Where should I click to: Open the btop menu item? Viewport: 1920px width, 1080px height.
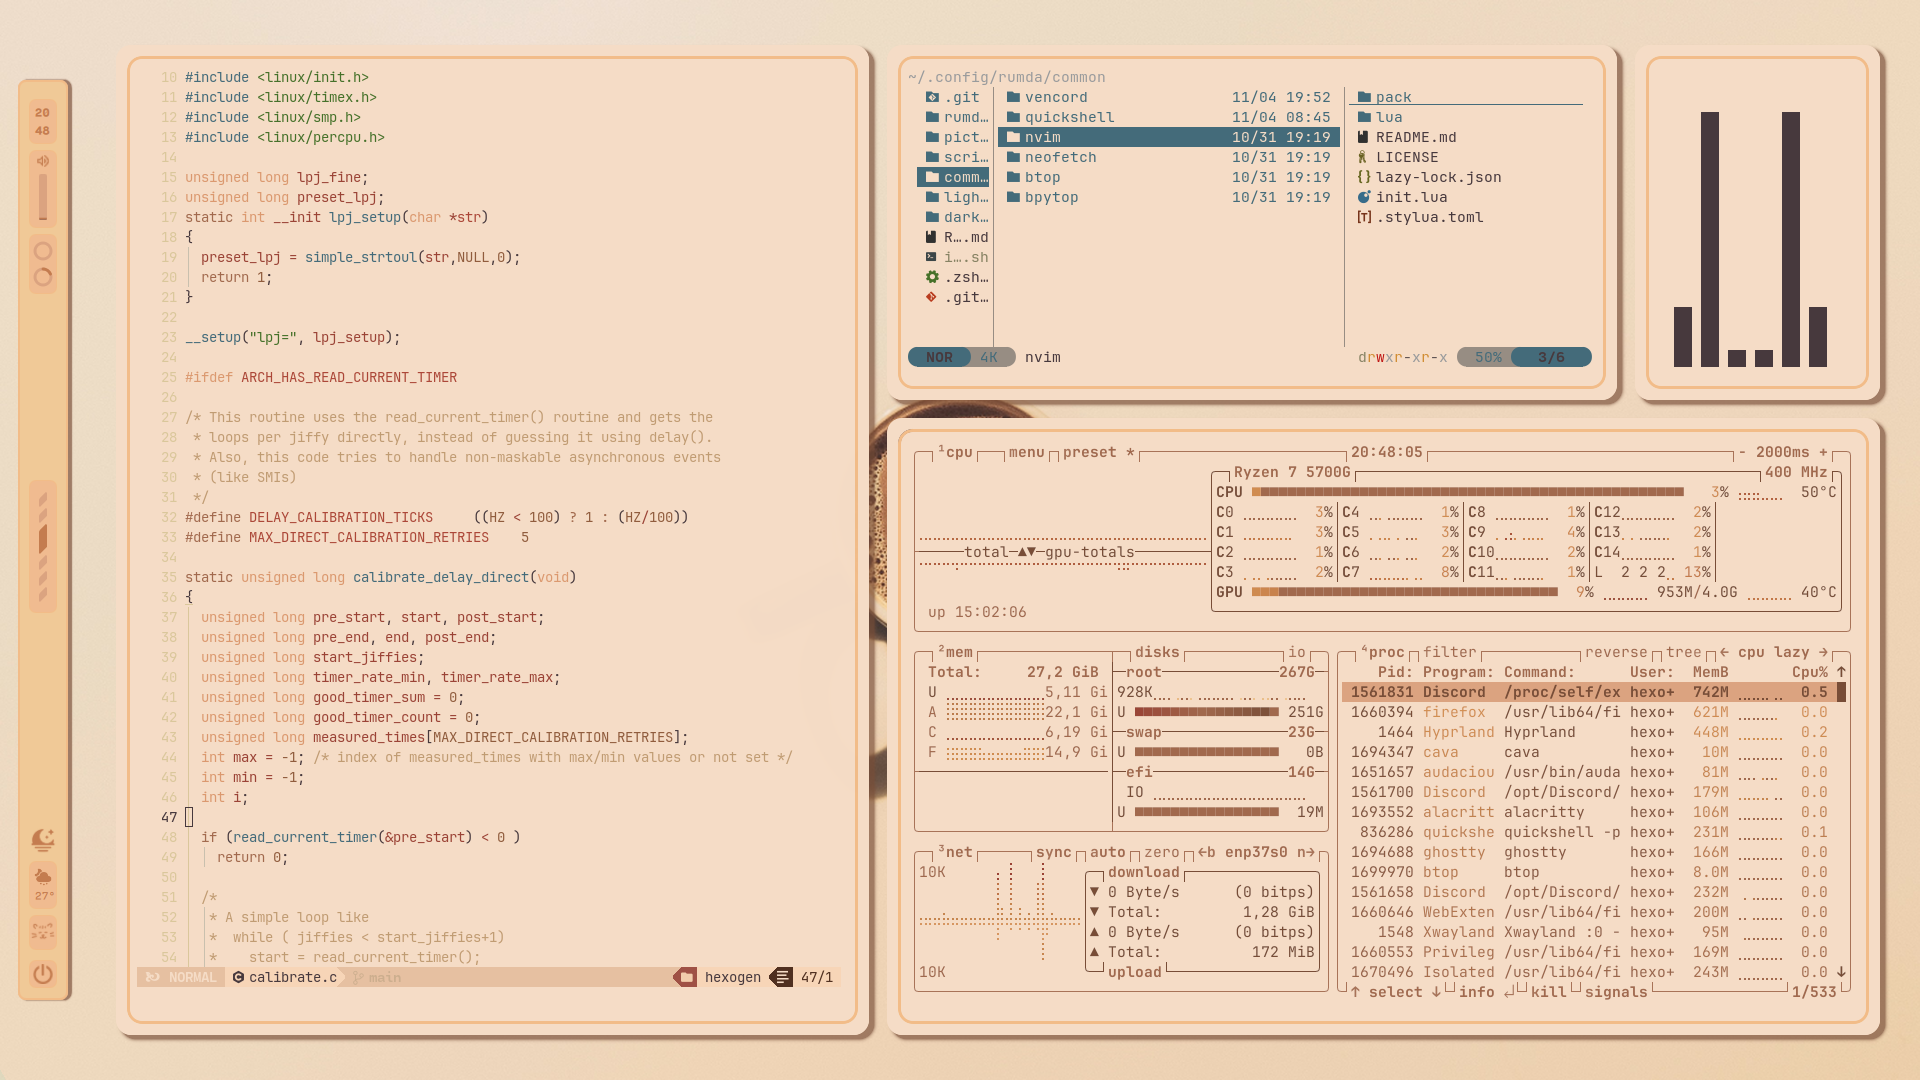pos(1026,452)
